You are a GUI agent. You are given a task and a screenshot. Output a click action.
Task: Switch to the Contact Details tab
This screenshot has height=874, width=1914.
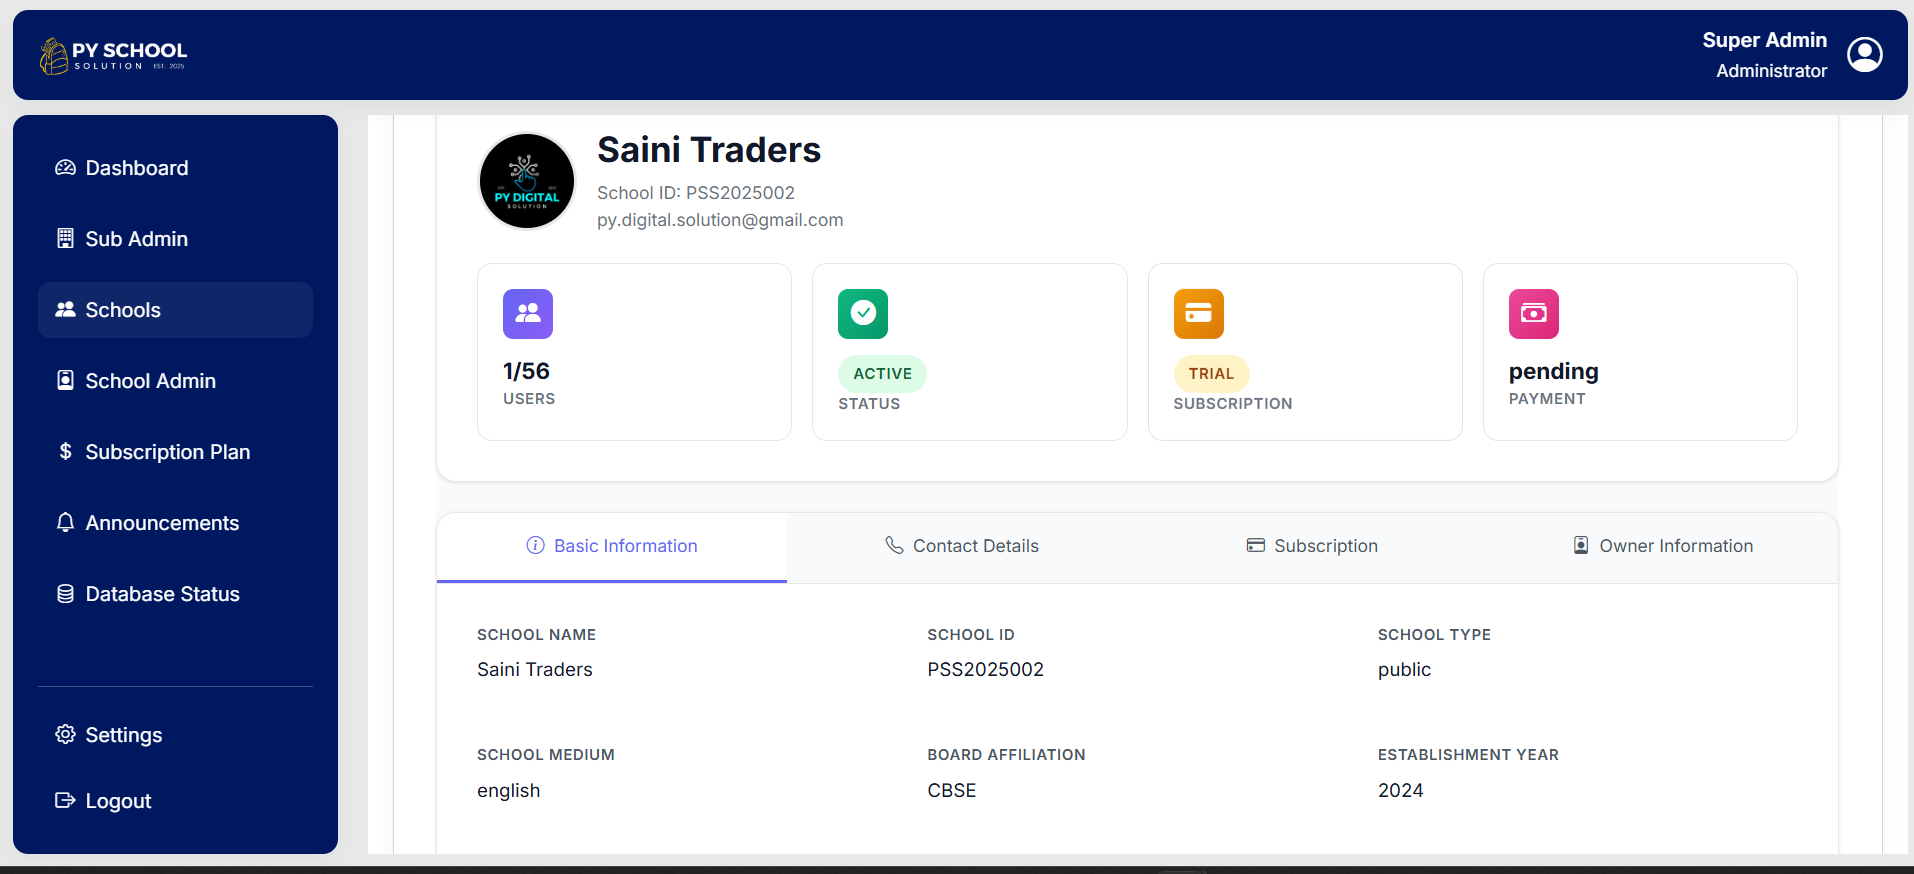[962, 547]
